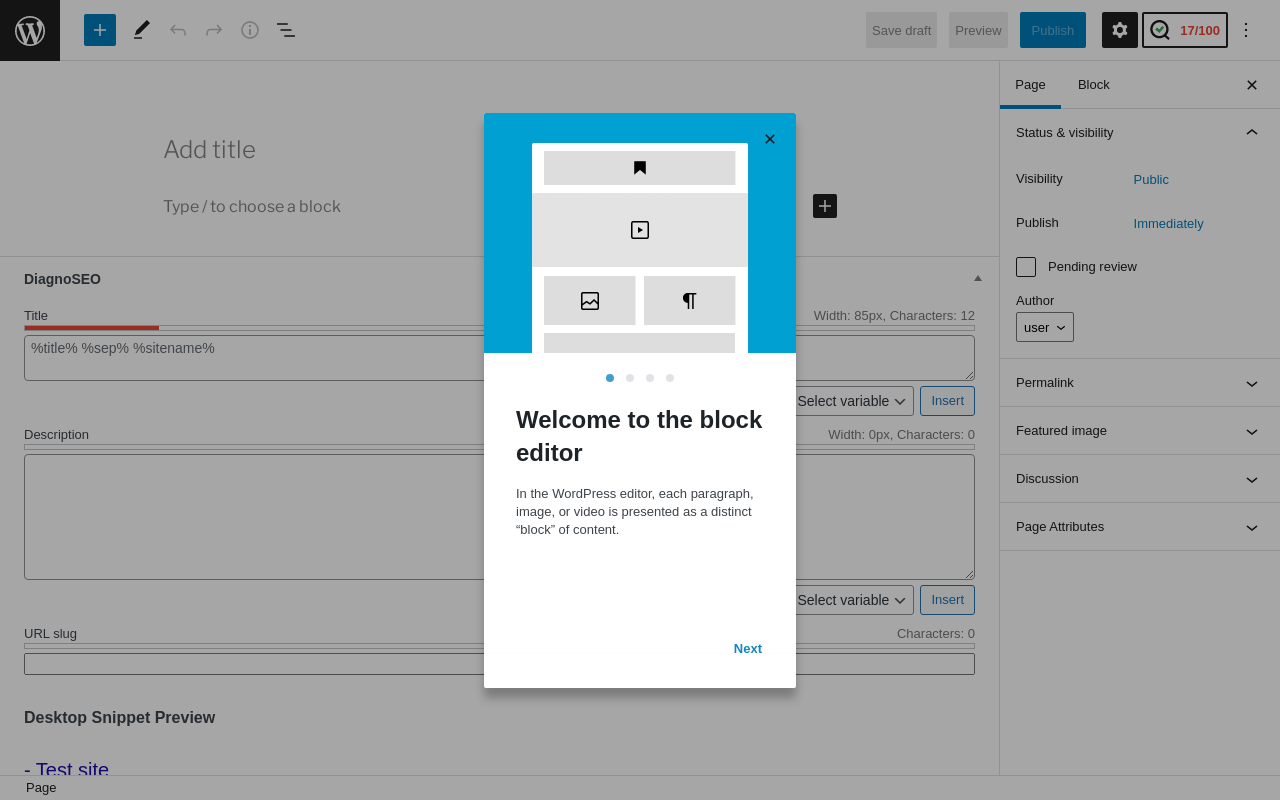The width and height of the screenshot is (1280, 800).
Task: Open DiagnoSEO score 17/100 panel
Action: click(x=1185, y=30)
